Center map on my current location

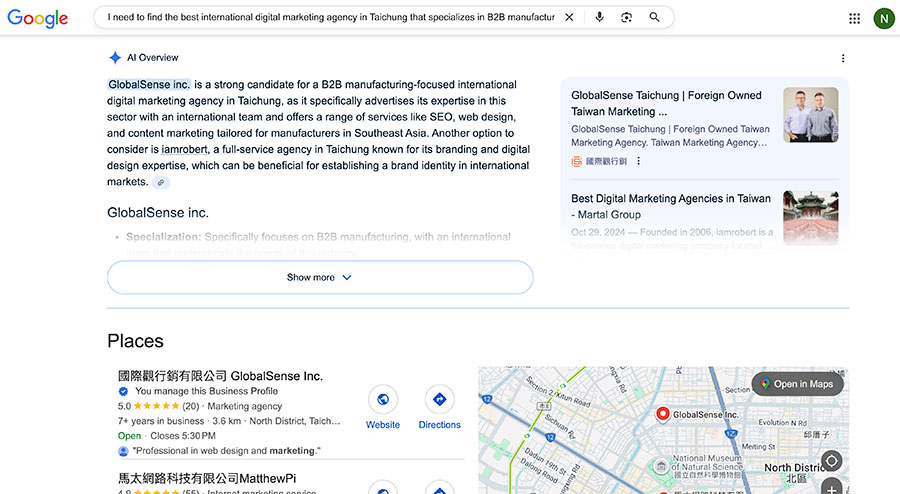click(x=831, y=461)
